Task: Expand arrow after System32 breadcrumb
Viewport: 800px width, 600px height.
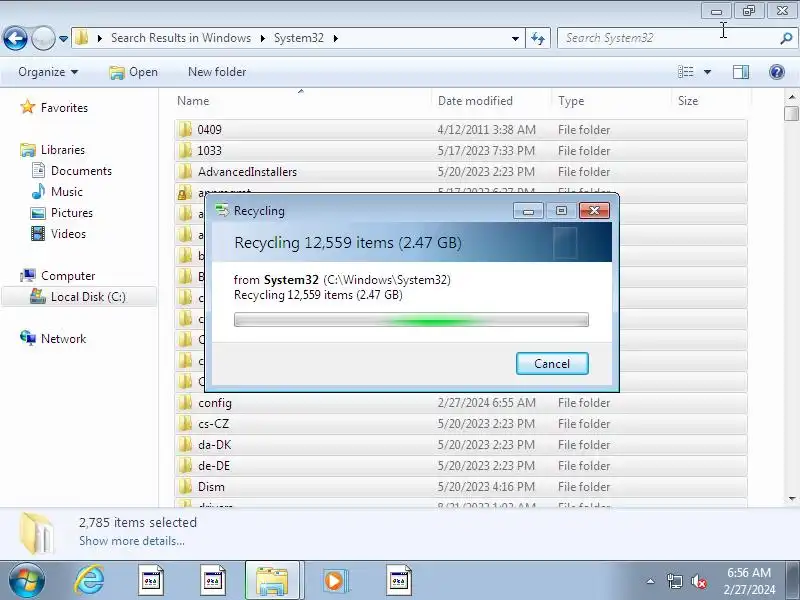Action: [336, 38]
